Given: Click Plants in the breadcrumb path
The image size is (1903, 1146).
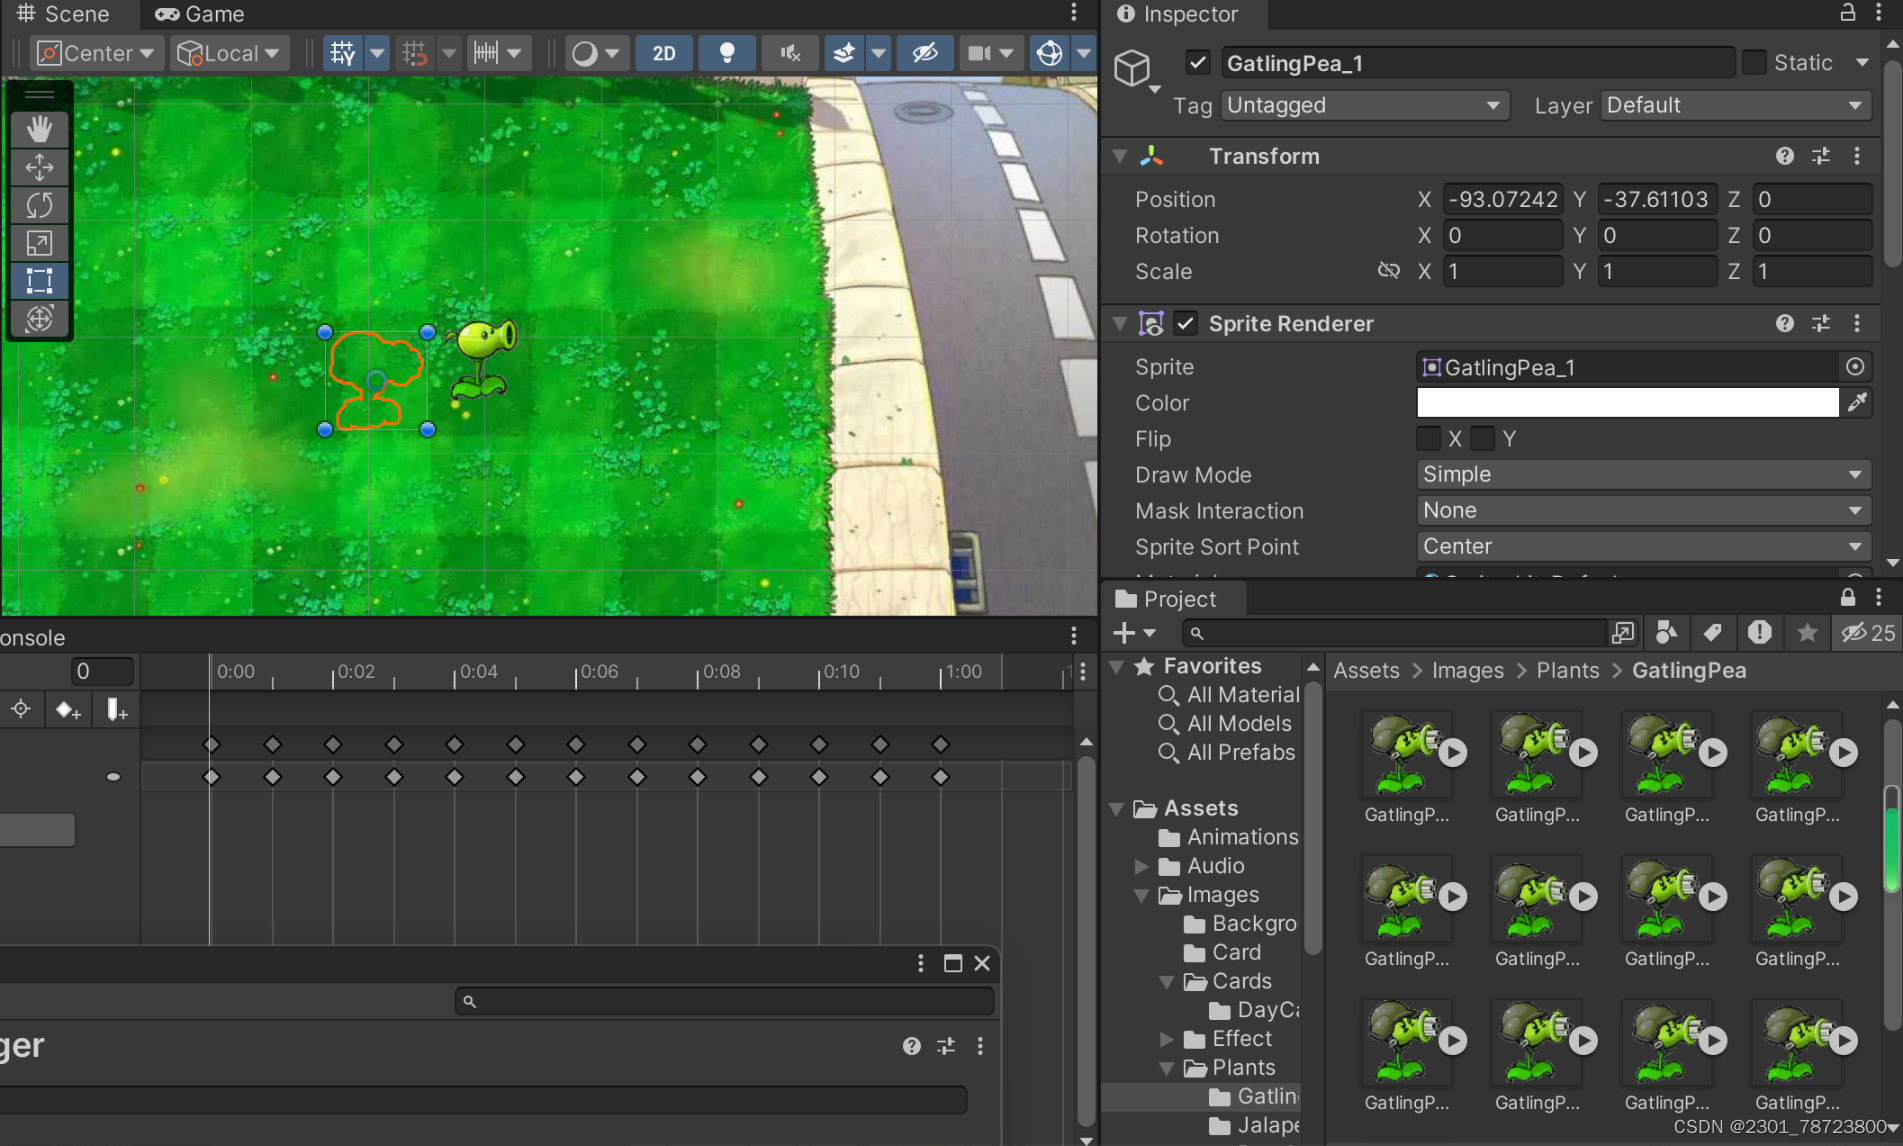Looking at the screenshot, I should (x=1567, y=671).
